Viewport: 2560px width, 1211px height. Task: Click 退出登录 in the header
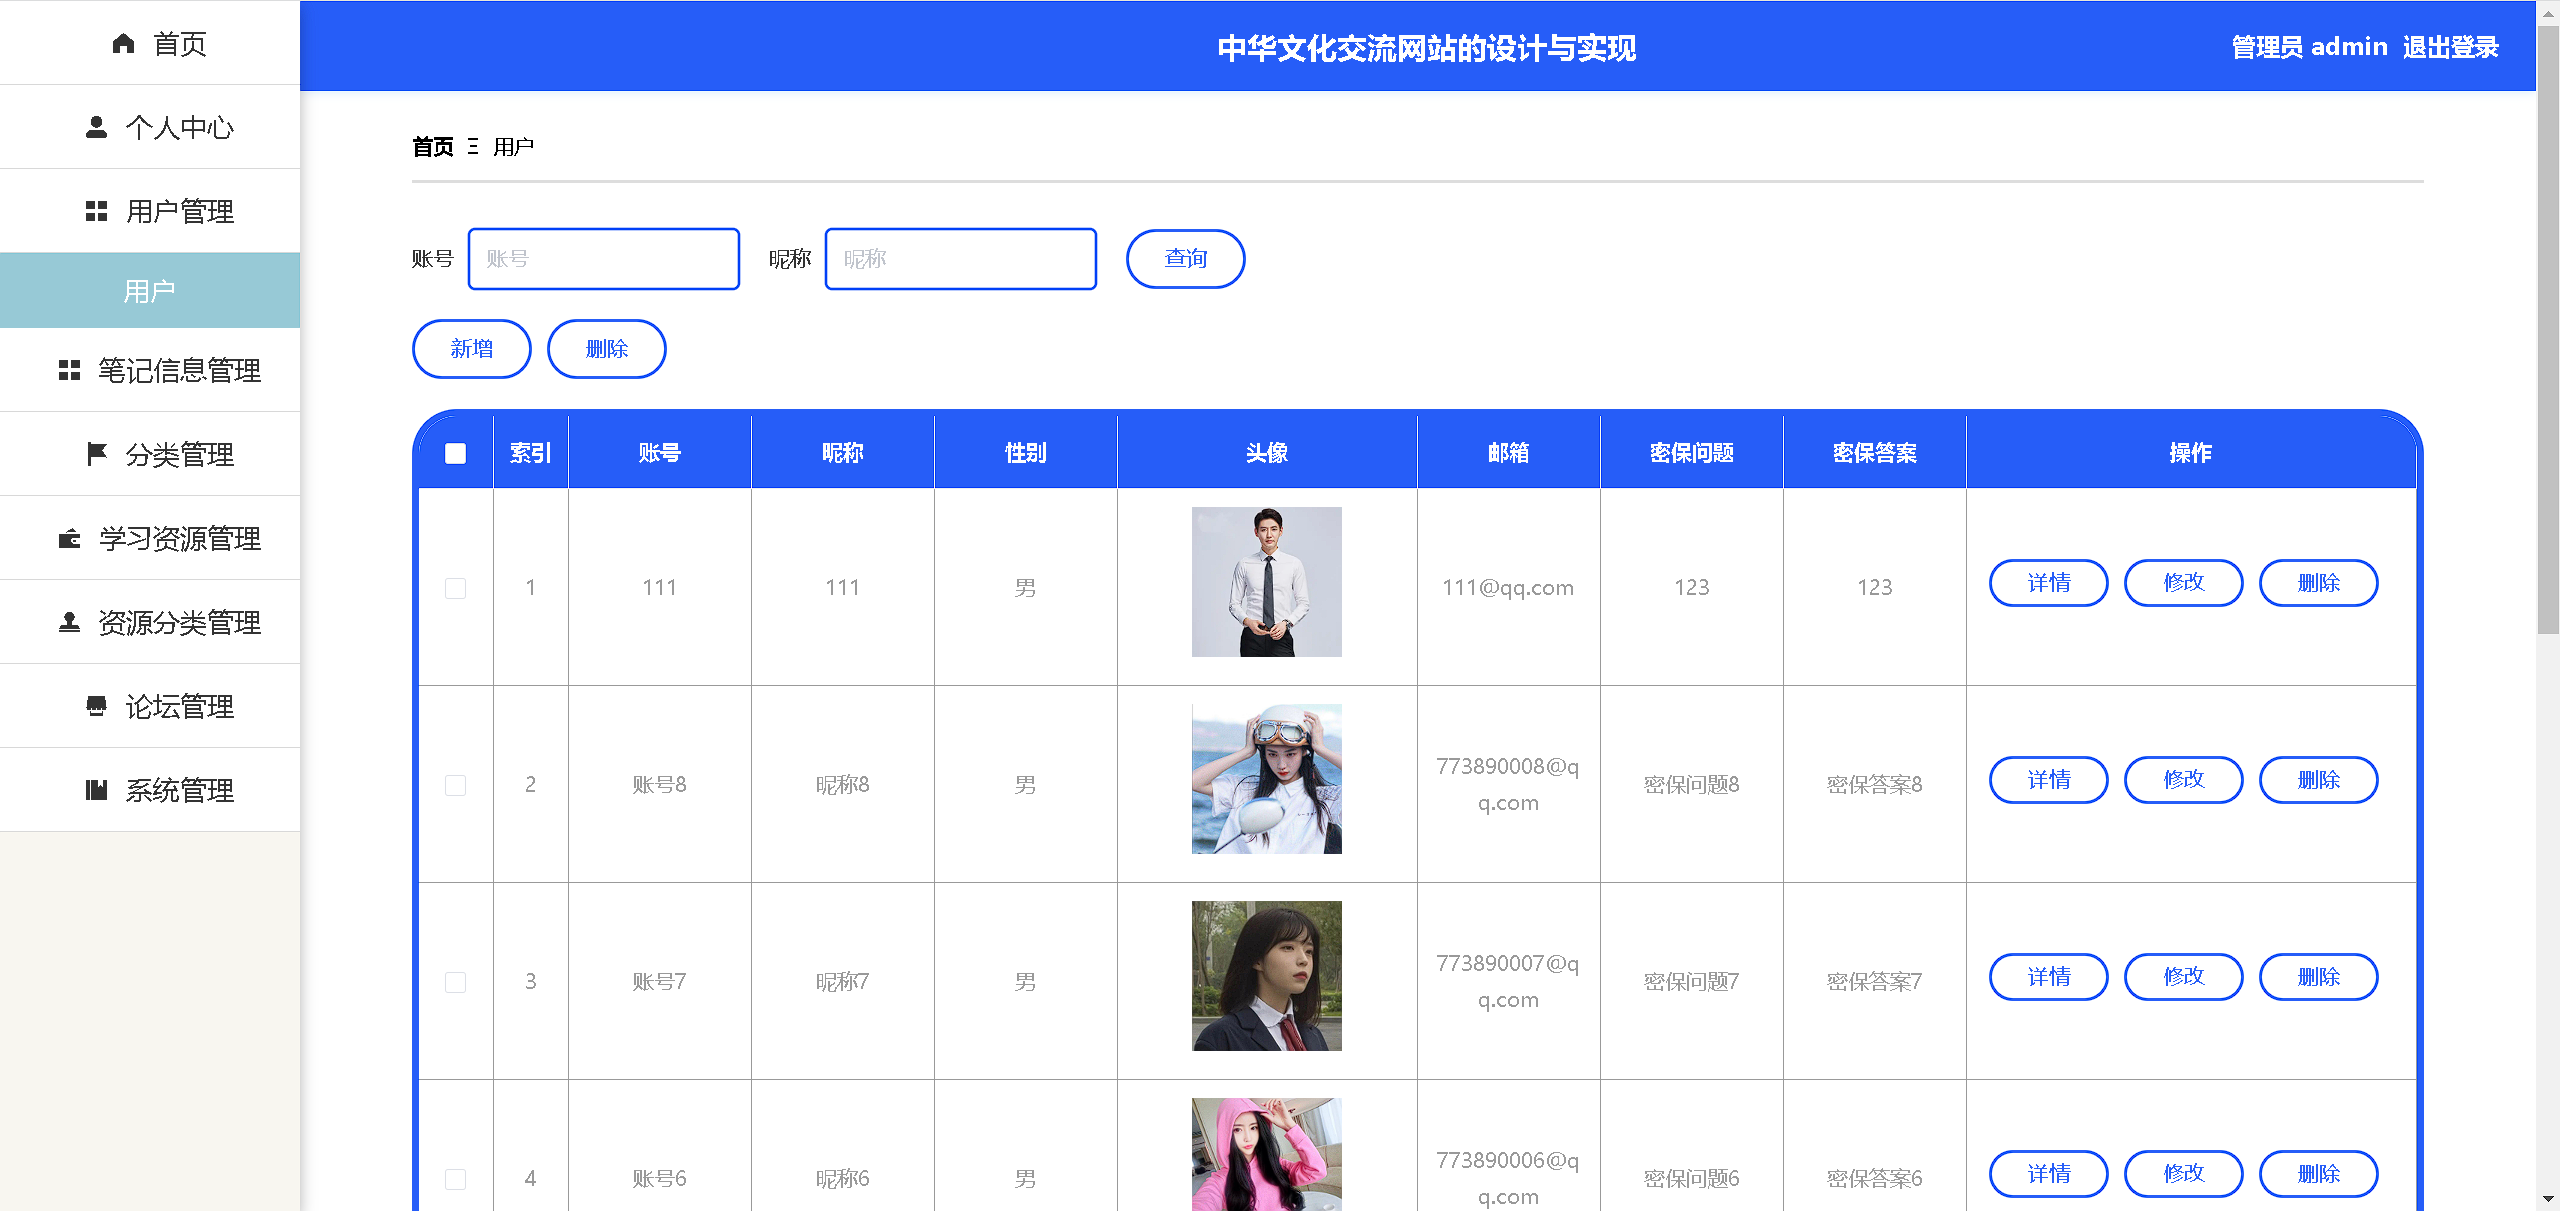(2450, 47)
